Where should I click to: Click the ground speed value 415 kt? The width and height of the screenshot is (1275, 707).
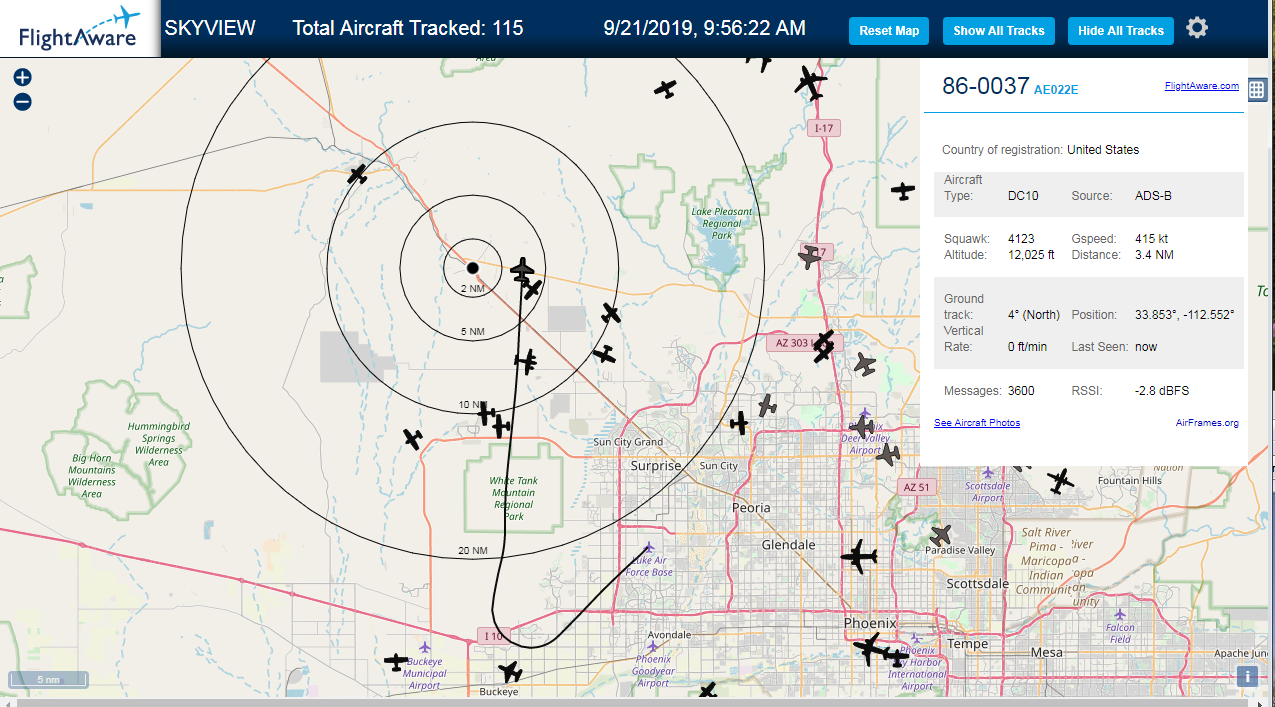(1151, 239)
